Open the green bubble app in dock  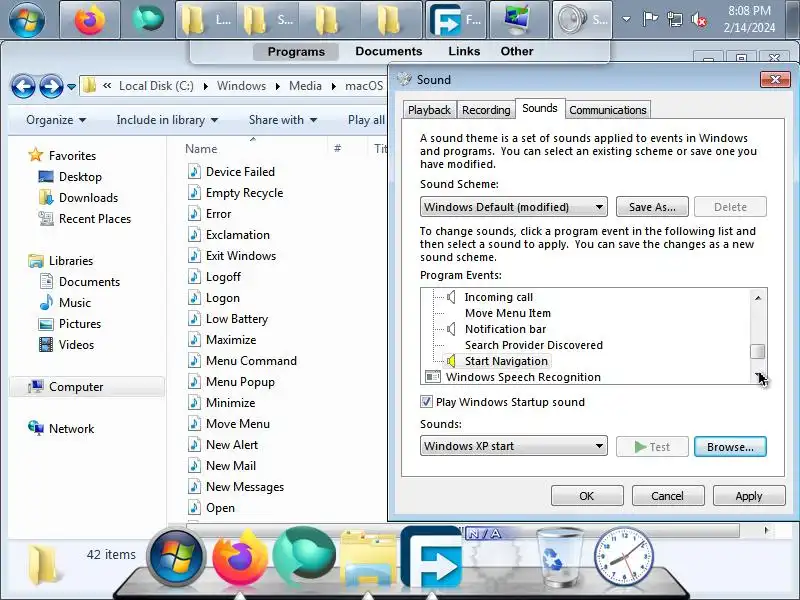click(x=305, y=557)
